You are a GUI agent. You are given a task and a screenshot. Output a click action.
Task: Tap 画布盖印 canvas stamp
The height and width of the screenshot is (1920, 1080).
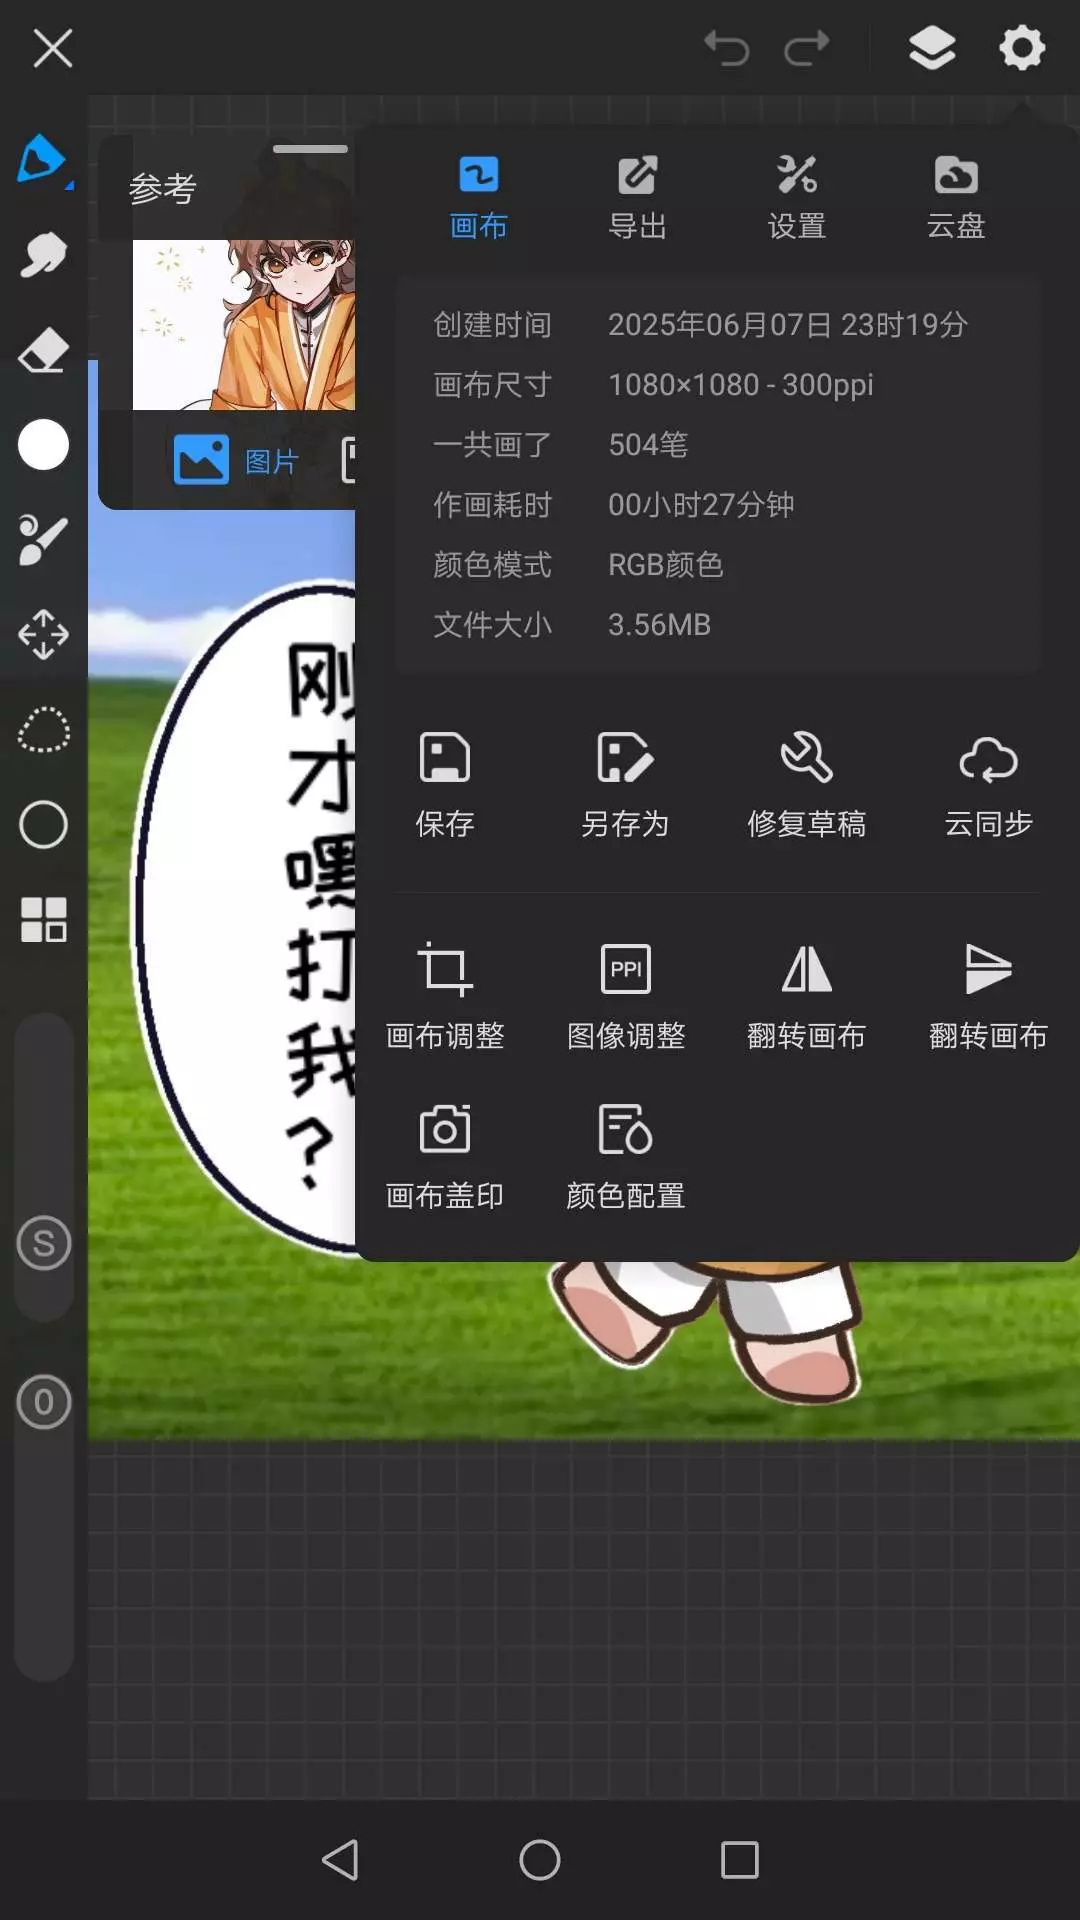[445, 1155]
